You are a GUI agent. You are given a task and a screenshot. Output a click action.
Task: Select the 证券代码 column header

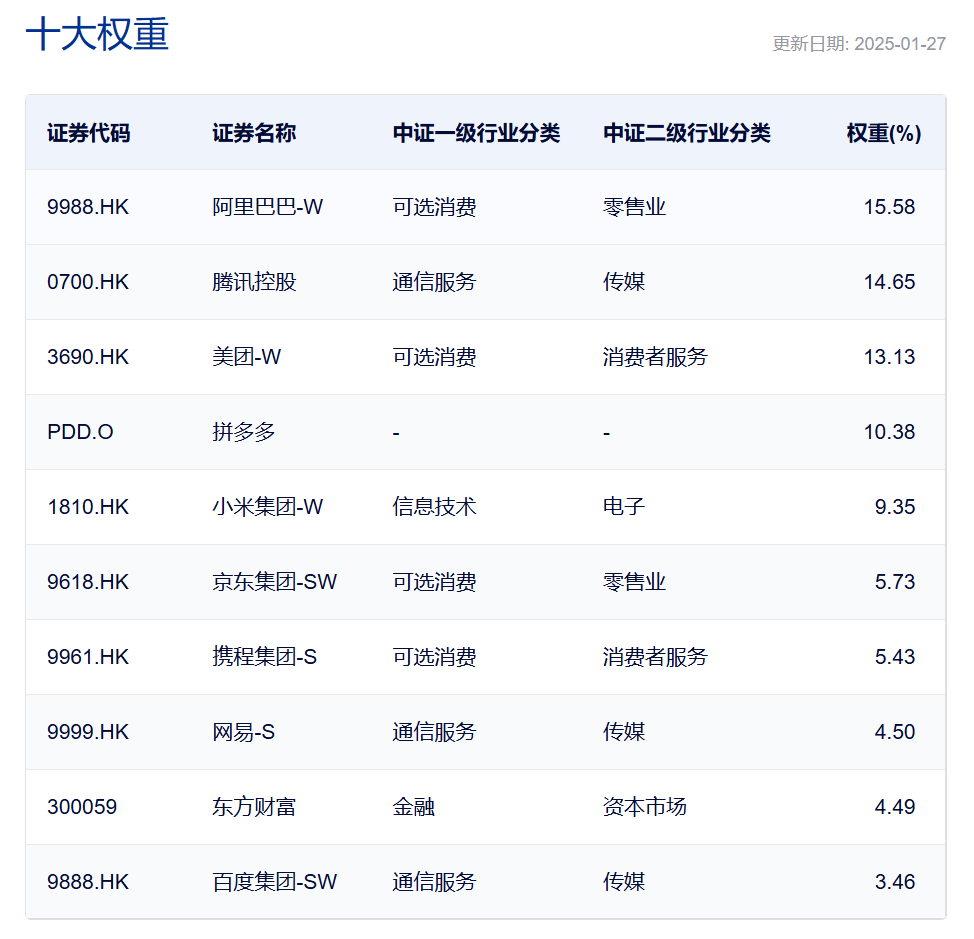tap(88, 133)
